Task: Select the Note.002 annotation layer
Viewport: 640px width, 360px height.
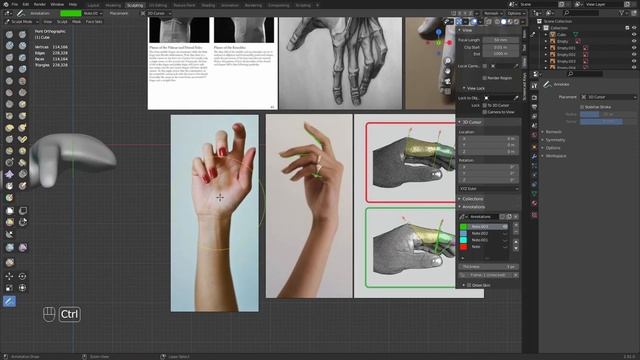Action: (x=480, y=233)
